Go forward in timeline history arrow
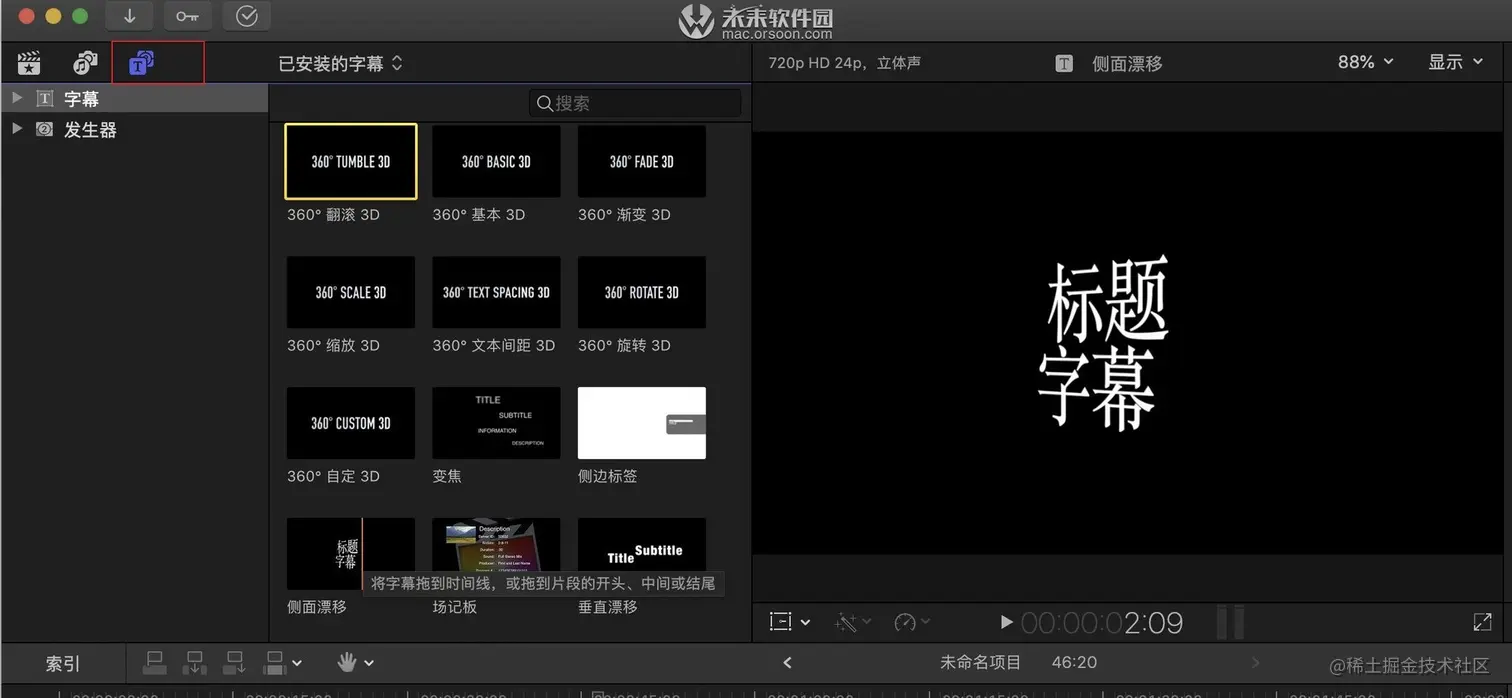 [x=1256, y=662]
